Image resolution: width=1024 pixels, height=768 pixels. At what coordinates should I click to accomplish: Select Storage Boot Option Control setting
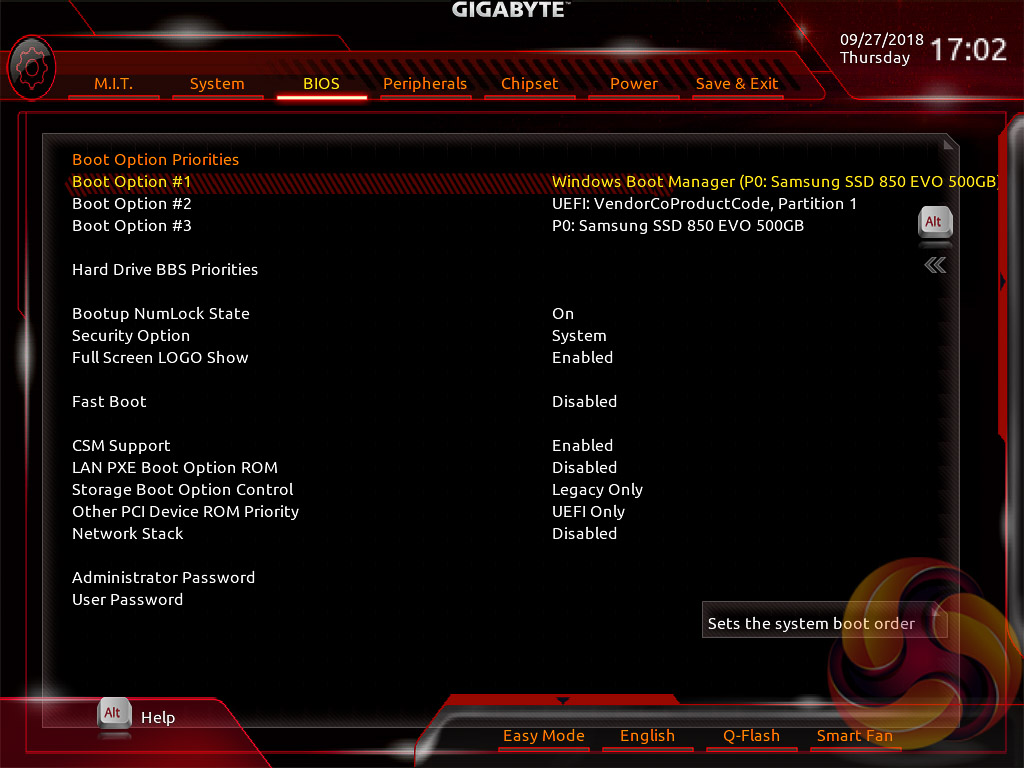point(182,490)
